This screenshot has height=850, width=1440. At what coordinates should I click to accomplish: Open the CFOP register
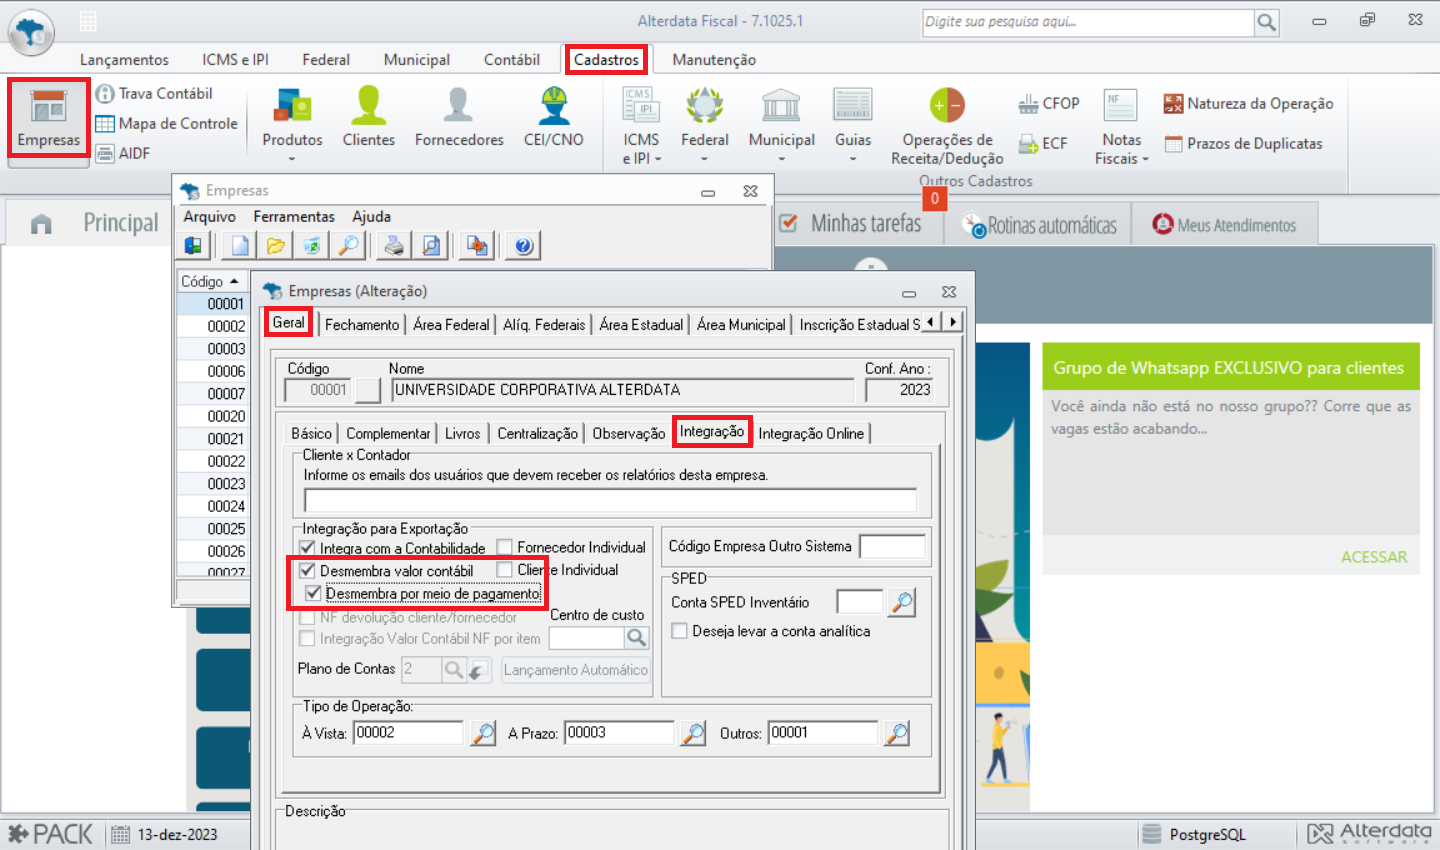click(1049, 103)
